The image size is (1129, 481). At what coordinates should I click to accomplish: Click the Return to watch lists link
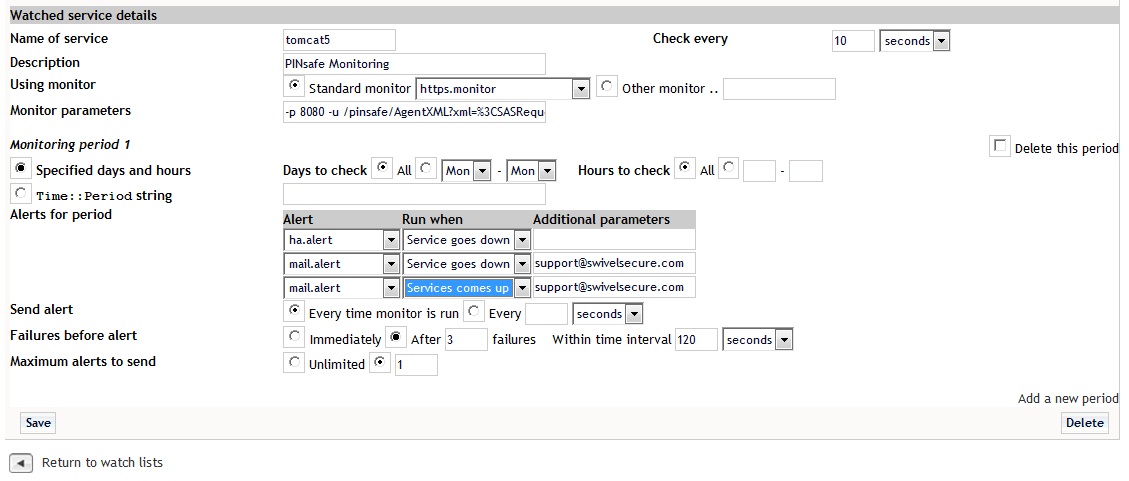[x=102, y=463]
